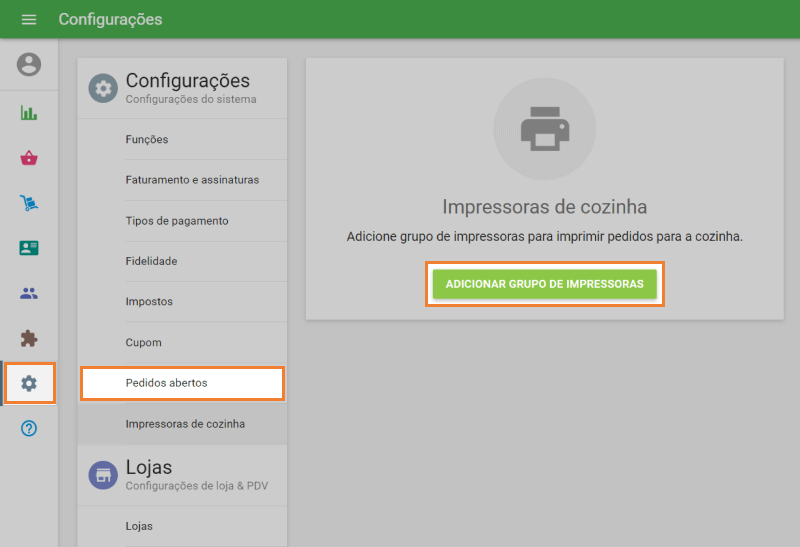Screen dimensions: 800x547
Task: Click 'Adicione grupo de impressoras' description text
Action: point(544,237)
